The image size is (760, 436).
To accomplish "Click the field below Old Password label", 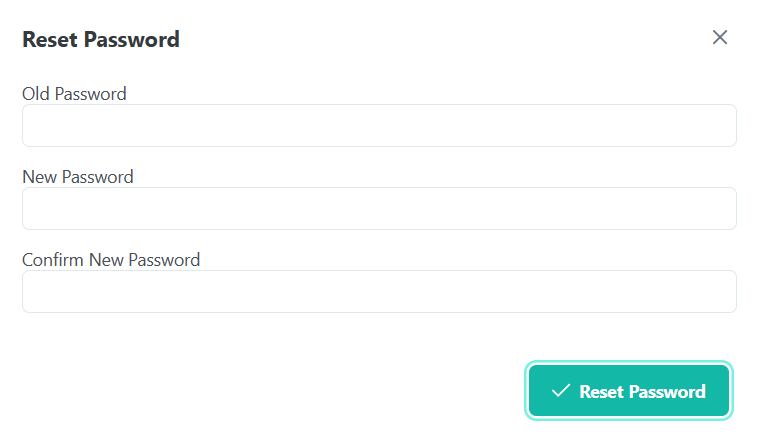I will click(x=379, y=125).
